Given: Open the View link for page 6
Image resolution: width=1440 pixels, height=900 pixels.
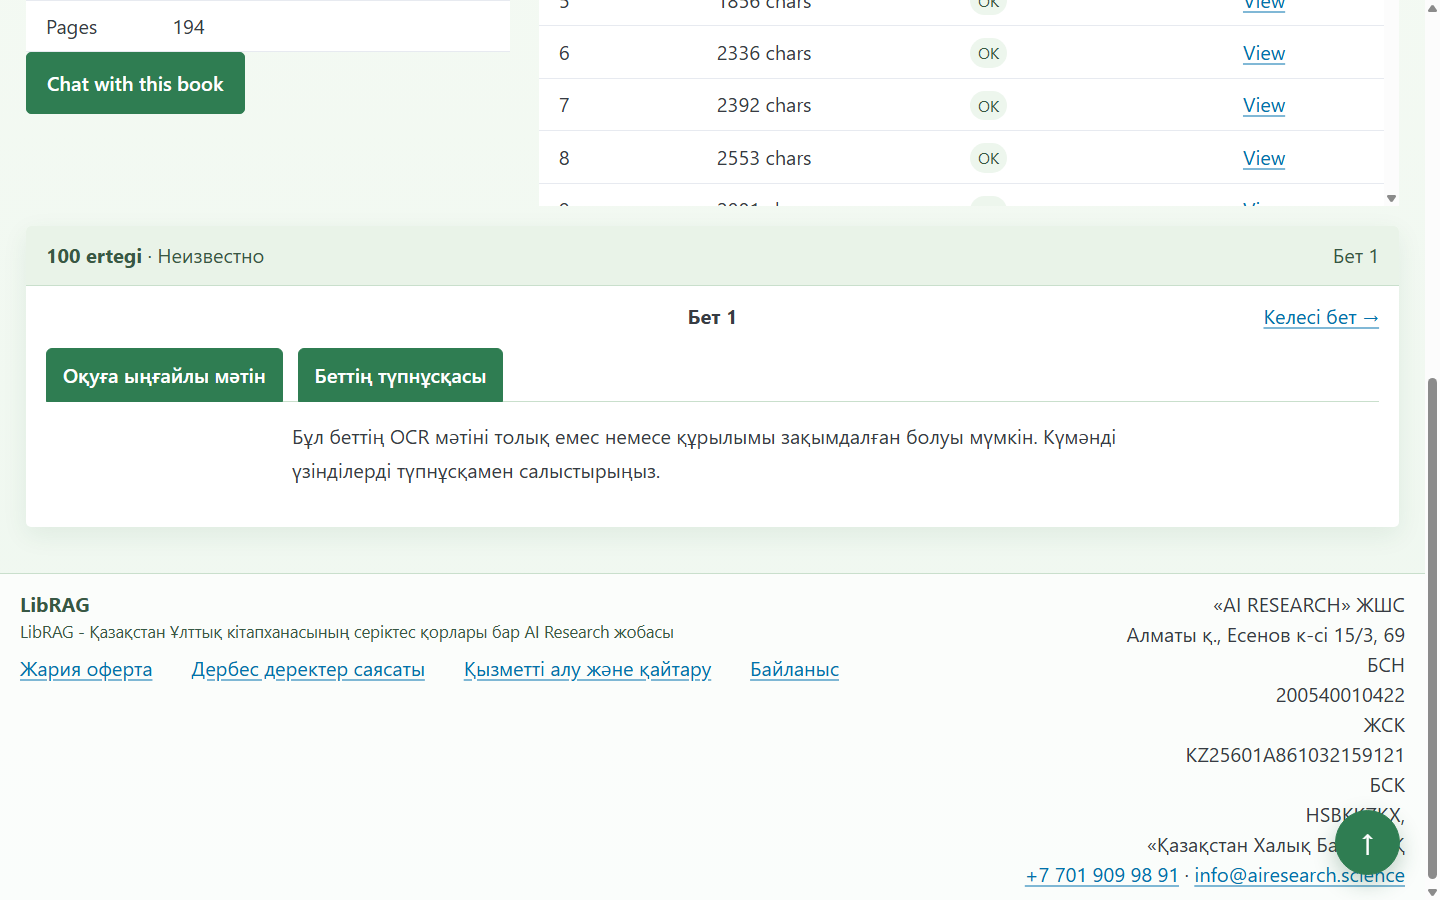Looking at the screenshot, I should click(1264, 53).
